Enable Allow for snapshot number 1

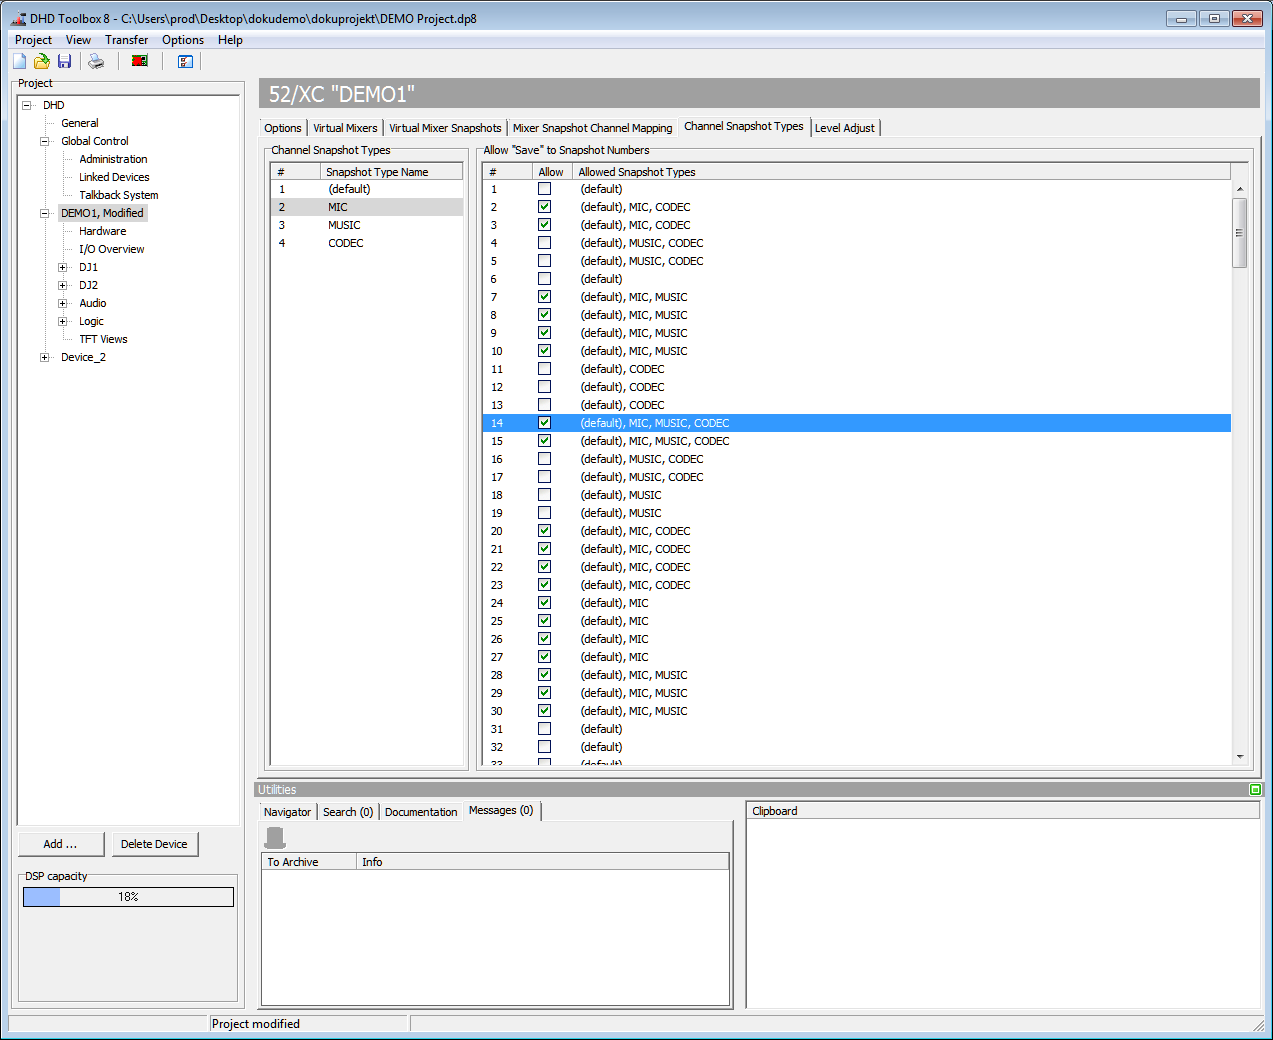click(544, 188)
